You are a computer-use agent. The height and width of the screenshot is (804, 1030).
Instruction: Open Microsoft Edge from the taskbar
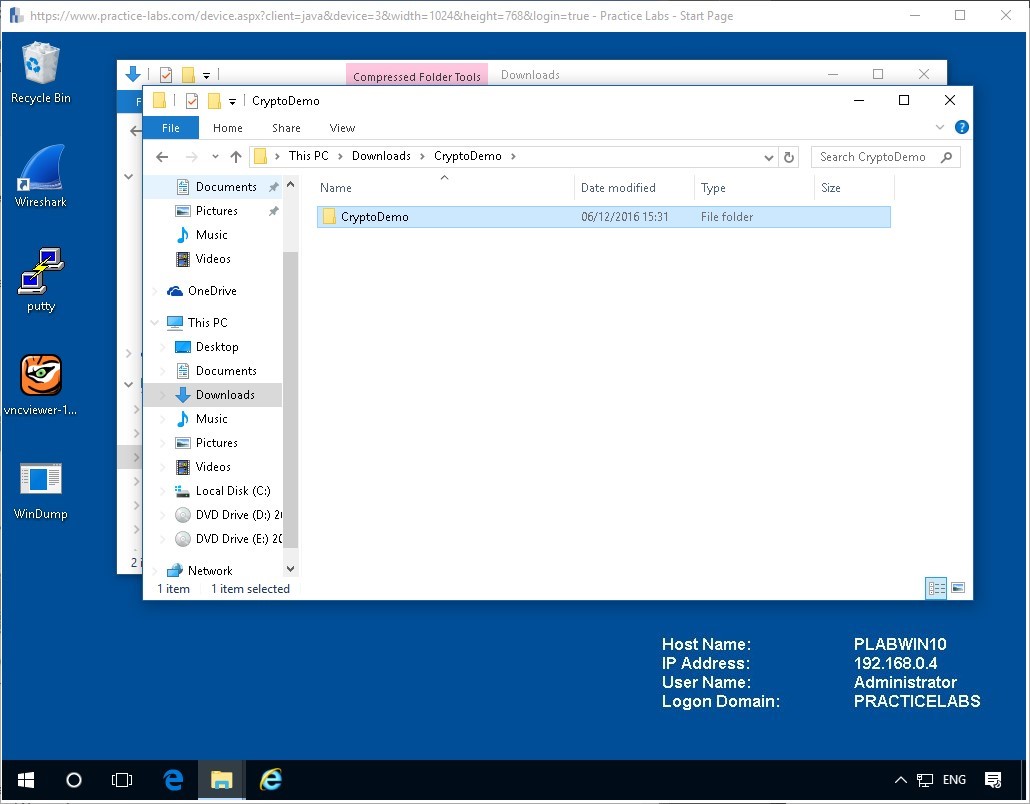click(x=172, y=780)
